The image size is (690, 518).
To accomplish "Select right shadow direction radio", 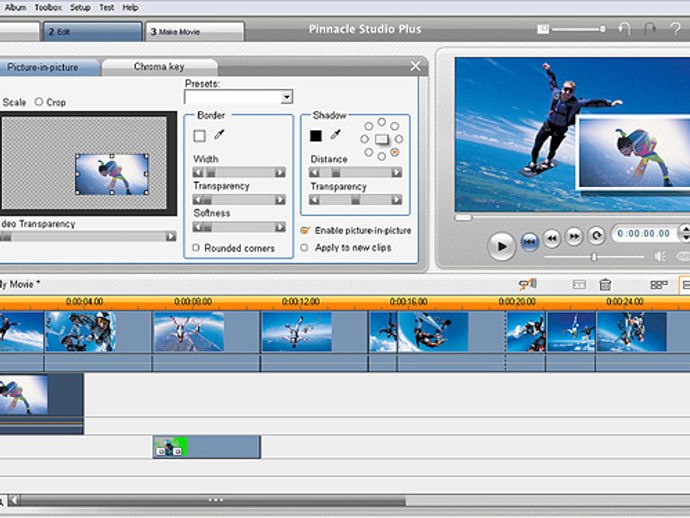I will [399, 139].
